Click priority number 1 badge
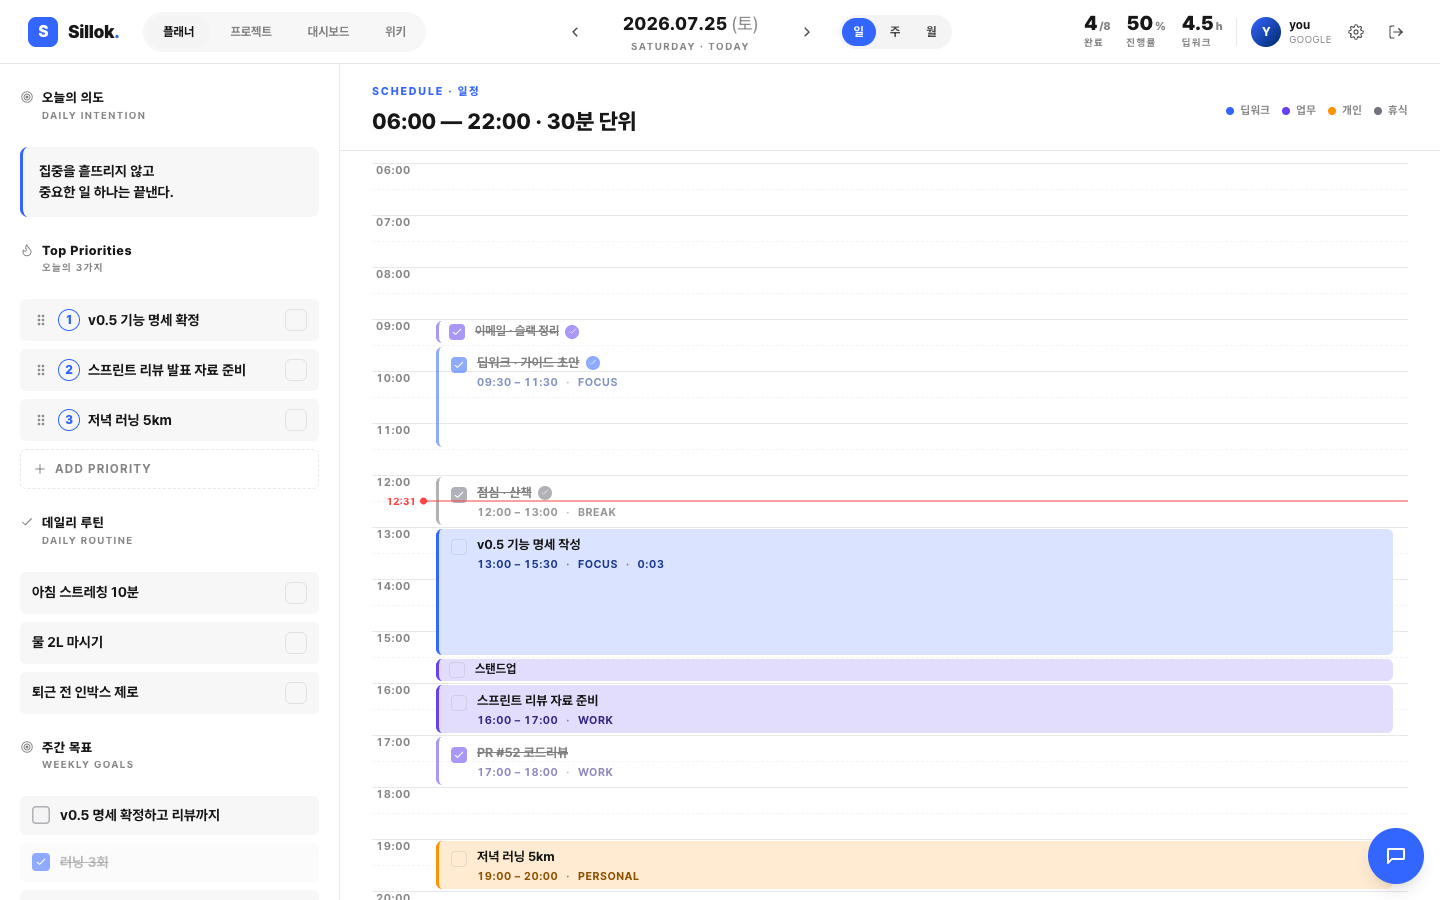This screenshot has width=1440, height=900. click(x=69, y=320)
